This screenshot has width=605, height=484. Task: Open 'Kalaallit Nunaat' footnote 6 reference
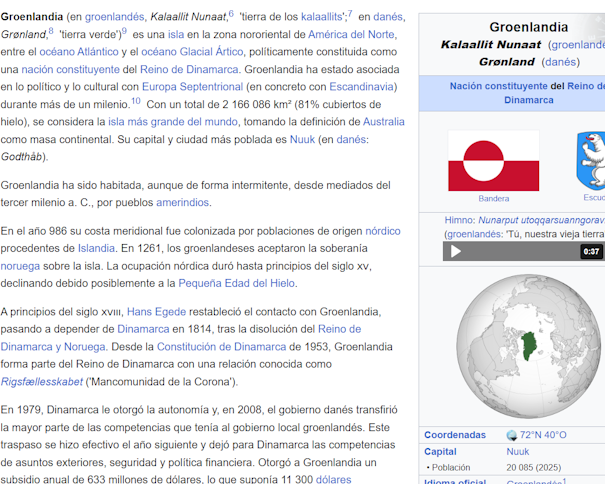[x=231, y=13]
